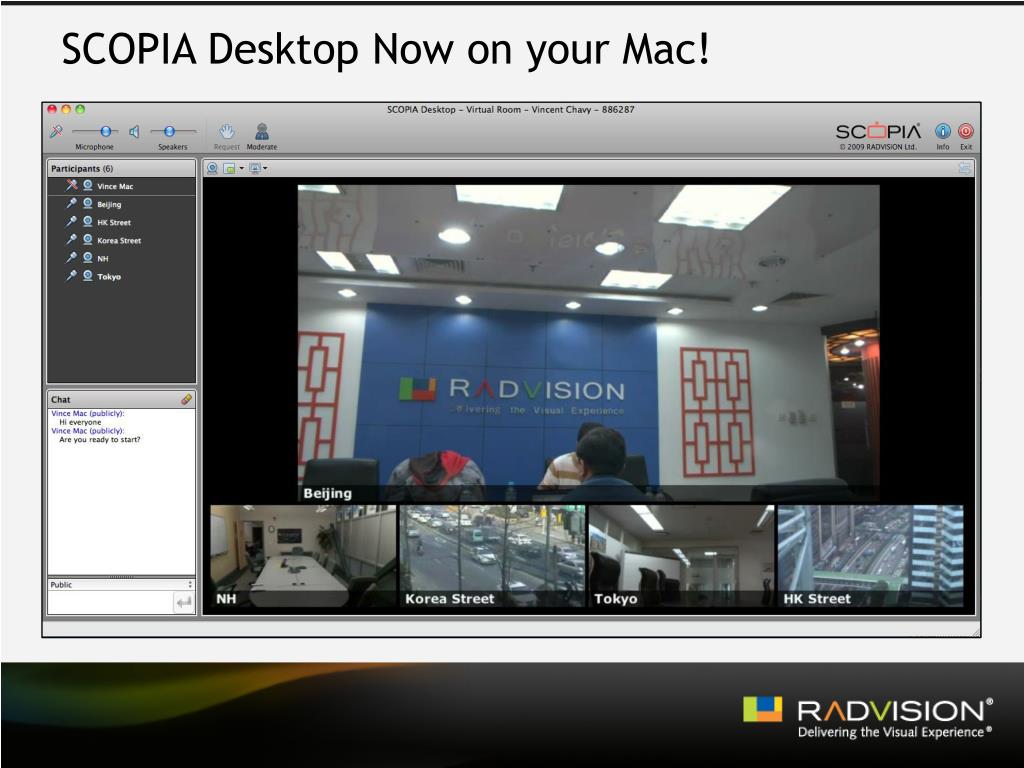Open the Public chat recipient dropdown

(x=121, y=585)
